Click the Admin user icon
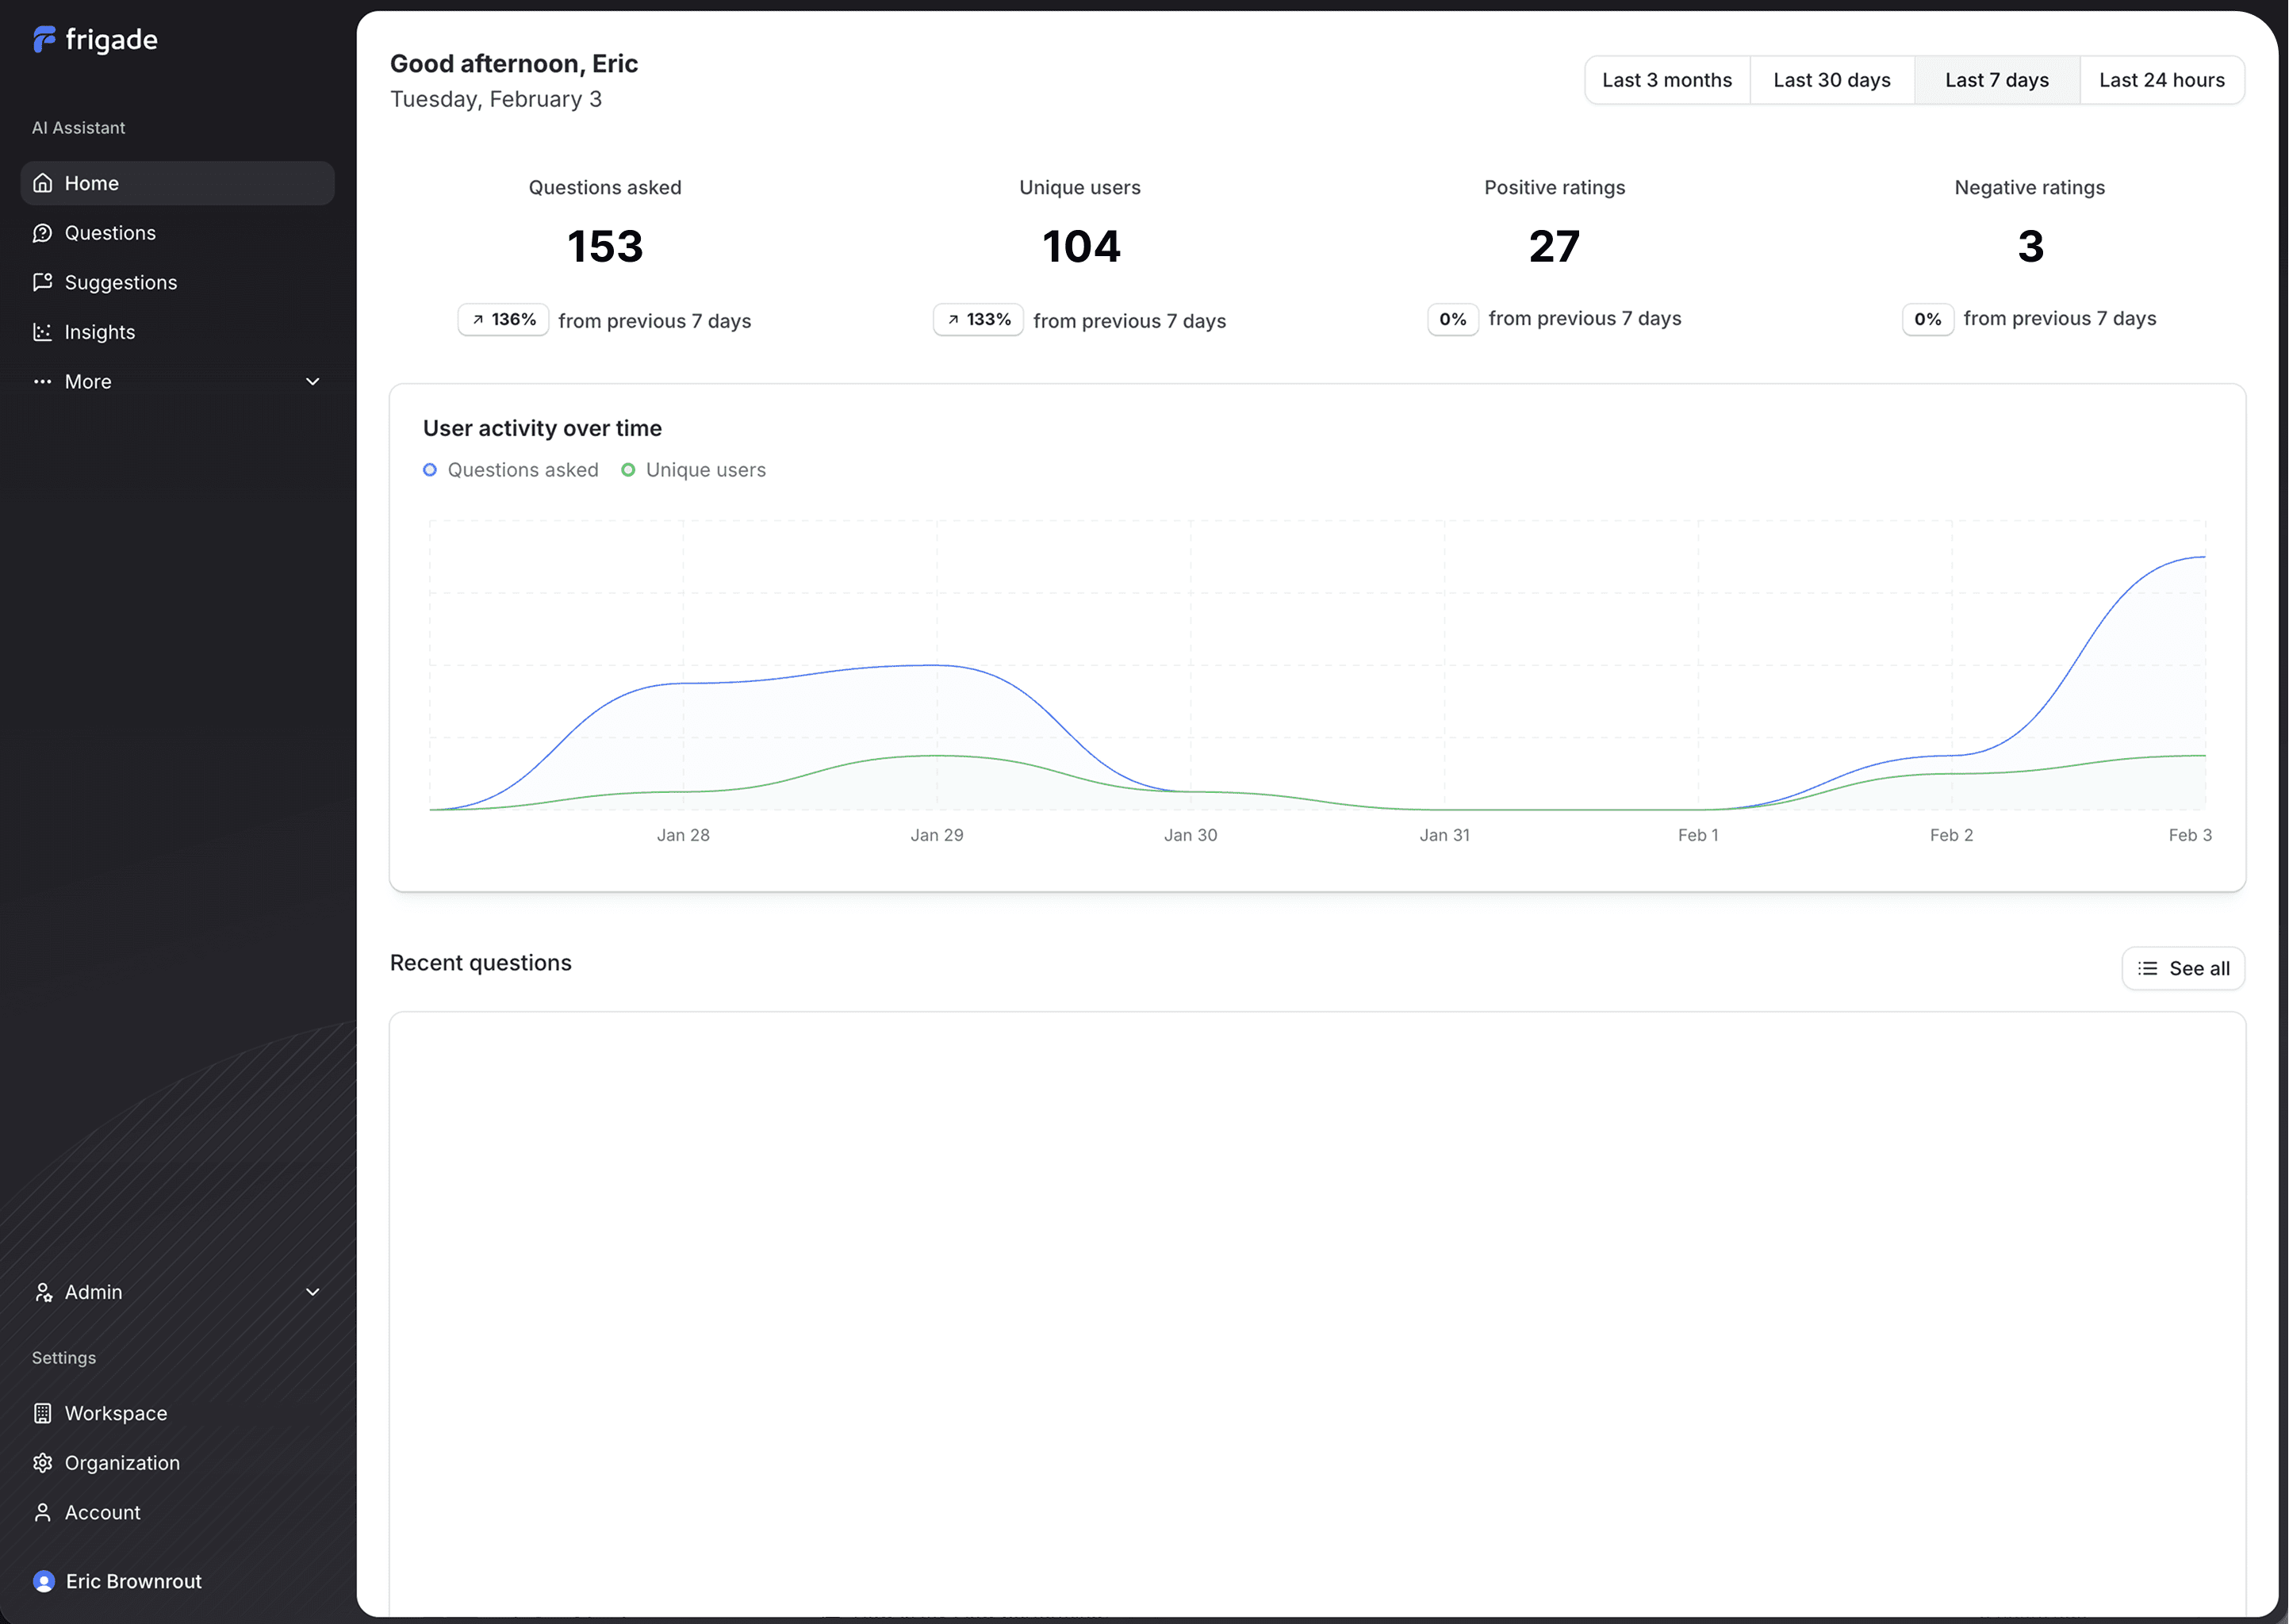This screenshot has height=1624, width=2289. tap(42, 1292)
